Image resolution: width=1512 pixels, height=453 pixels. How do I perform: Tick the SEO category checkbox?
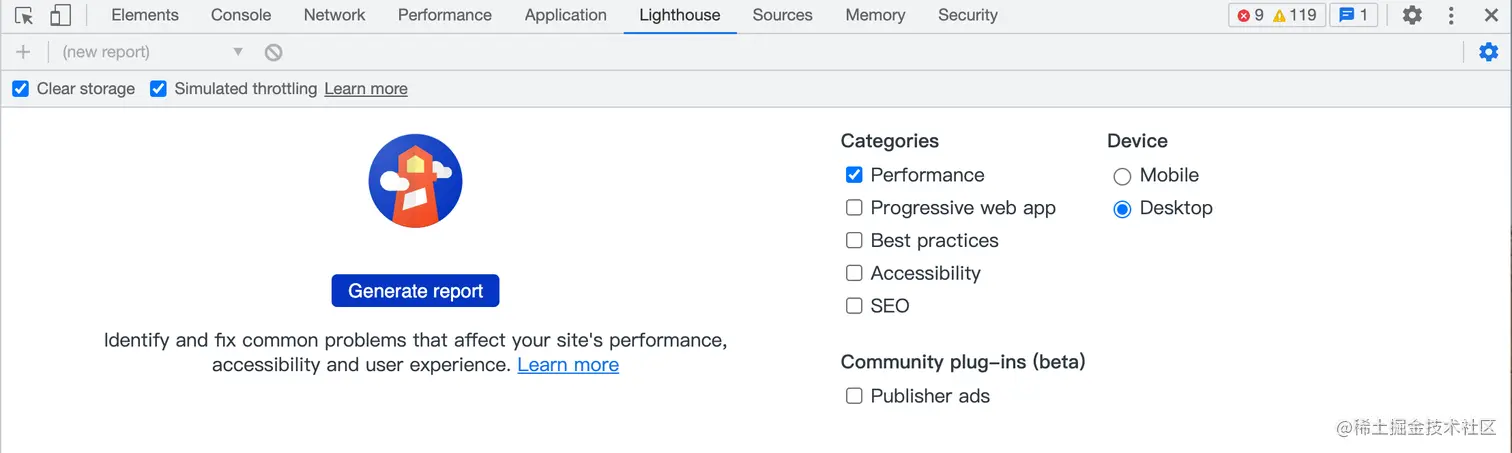(854, 306)
